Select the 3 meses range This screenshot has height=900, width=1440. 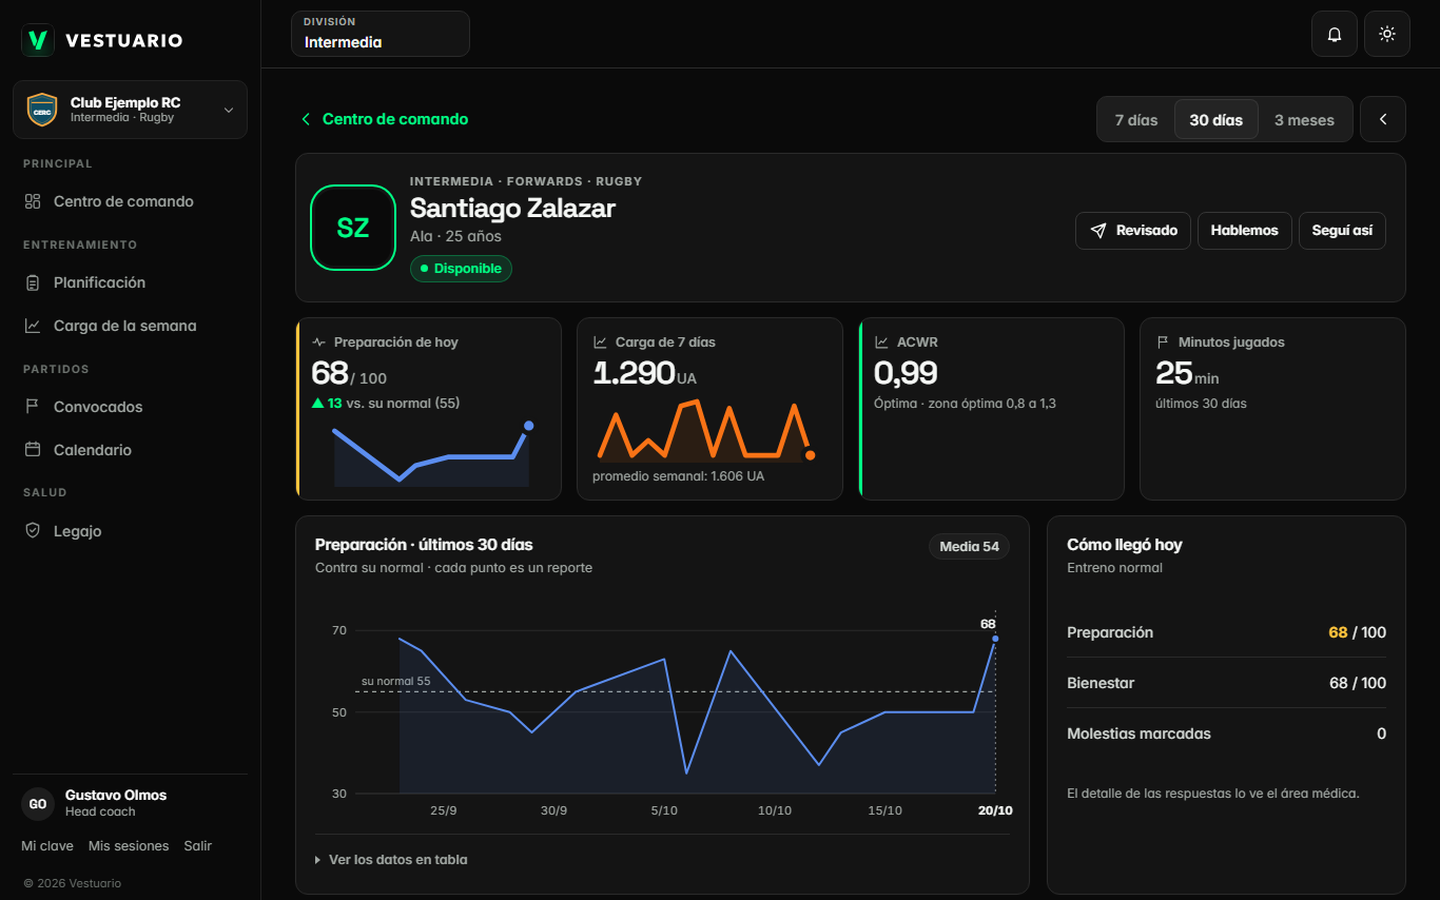click(1304, 120)
